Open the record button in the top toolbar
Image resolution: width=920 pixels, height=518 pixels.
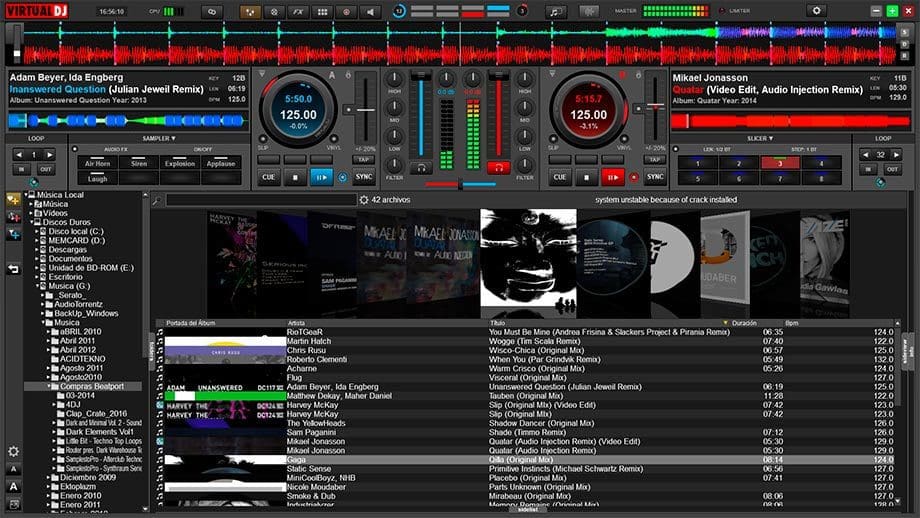click(346, 12)
